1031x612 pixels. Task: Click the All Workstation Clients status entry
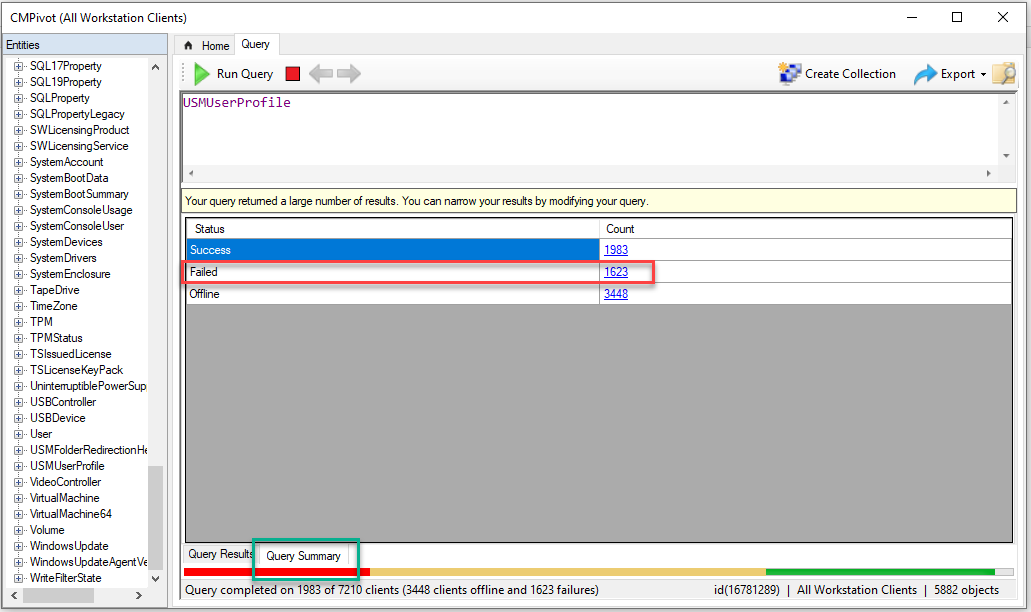click(857, 590)
